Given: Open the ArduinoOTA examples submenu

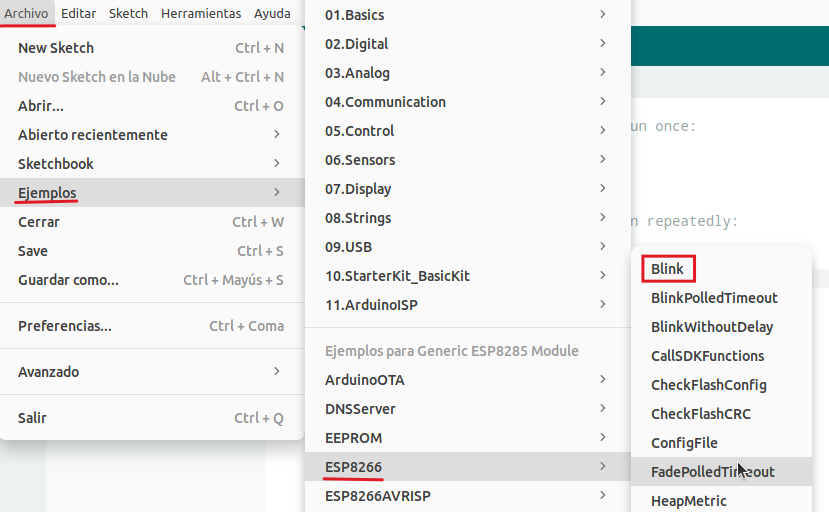Looking at the screenshot, I should (467, 380).
